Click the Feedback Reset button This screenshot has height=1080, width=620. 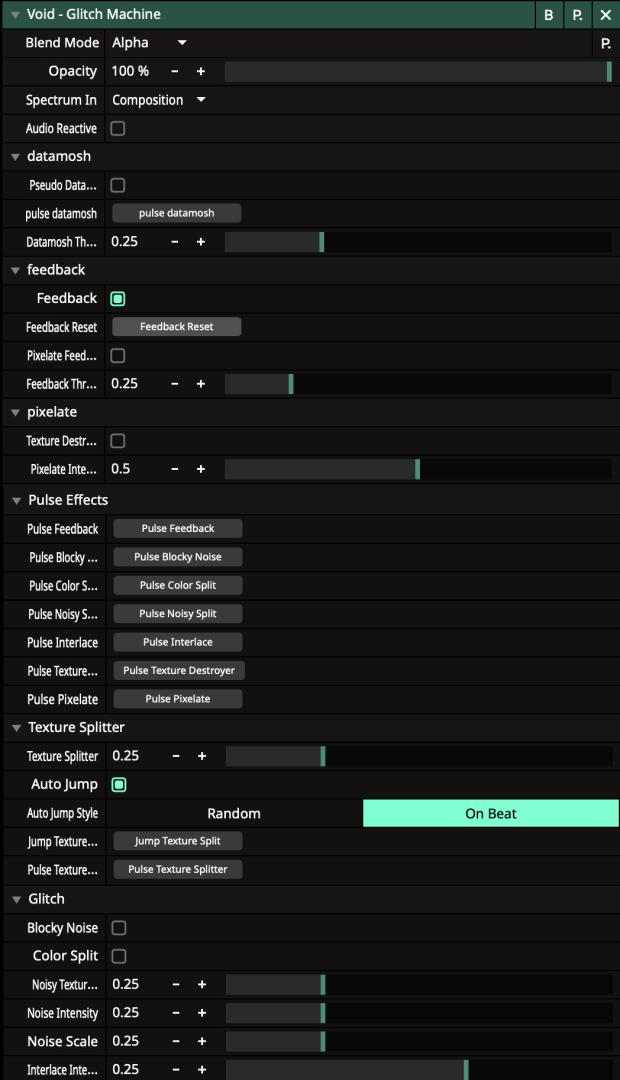click(176, 326)
